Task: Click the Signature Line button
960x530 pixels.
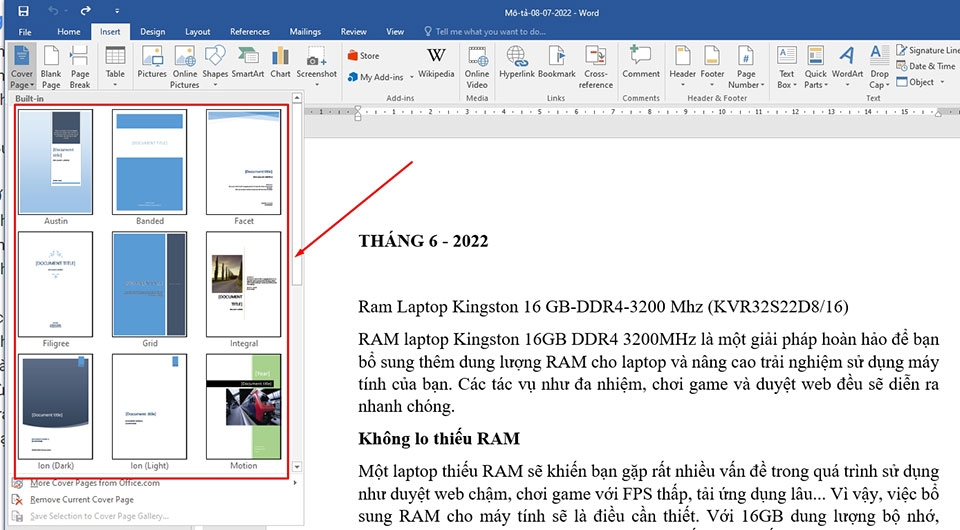Action: coord(927,50)
